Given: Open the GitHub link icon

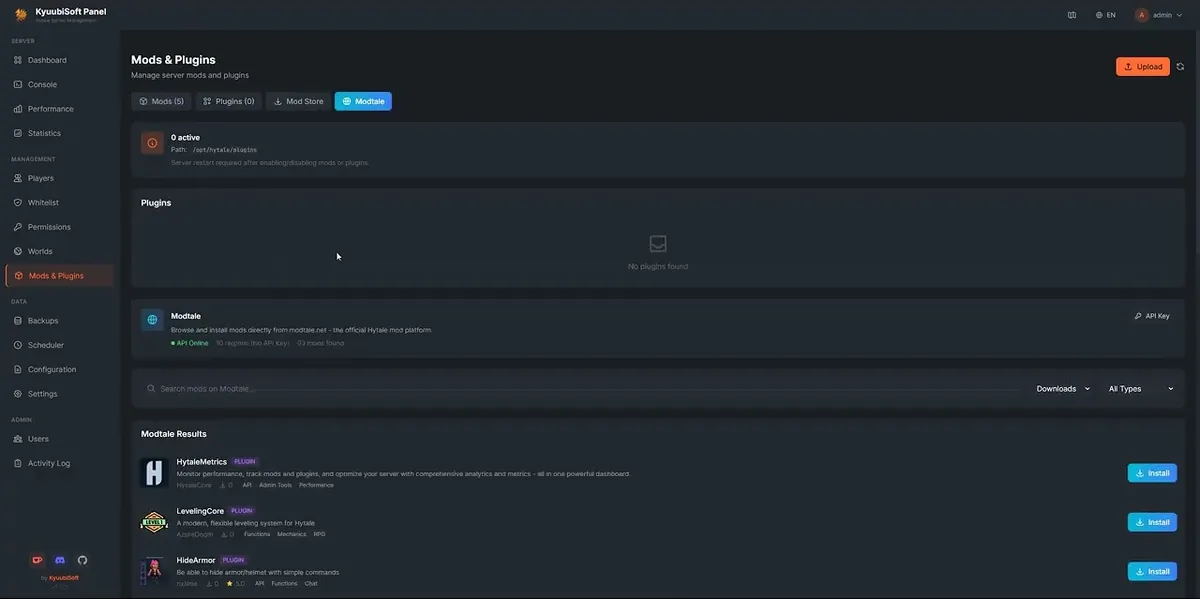Looking at the screenshot, I should click(82, 560).
